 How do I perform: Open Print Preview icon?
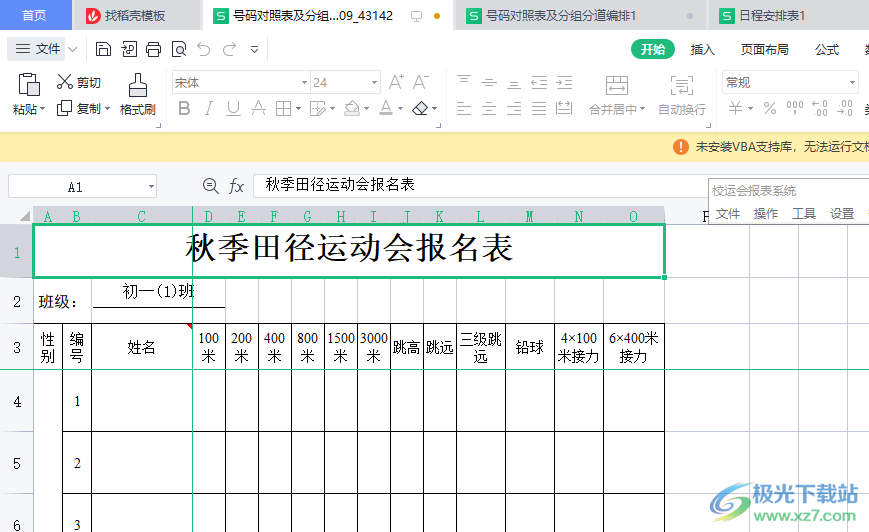click(179, 49)
